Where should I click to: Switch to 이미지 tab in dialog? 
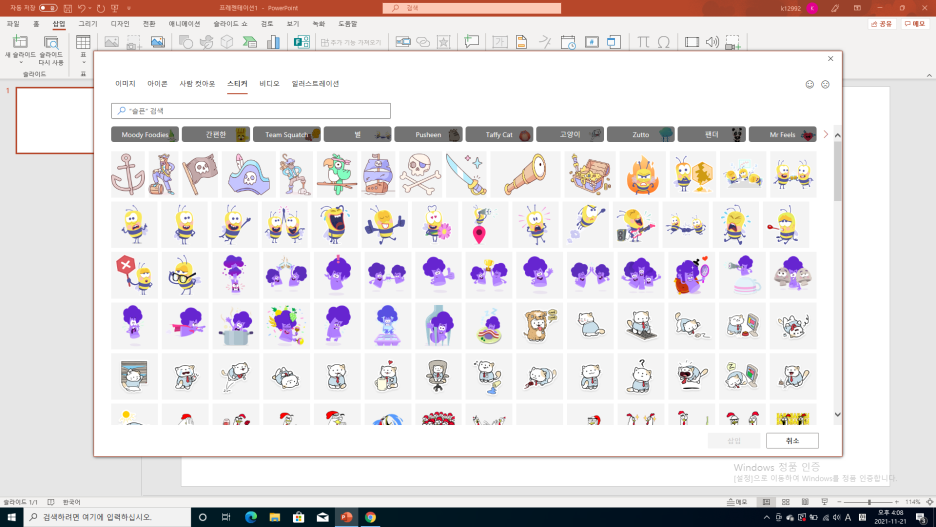(125, 84)
